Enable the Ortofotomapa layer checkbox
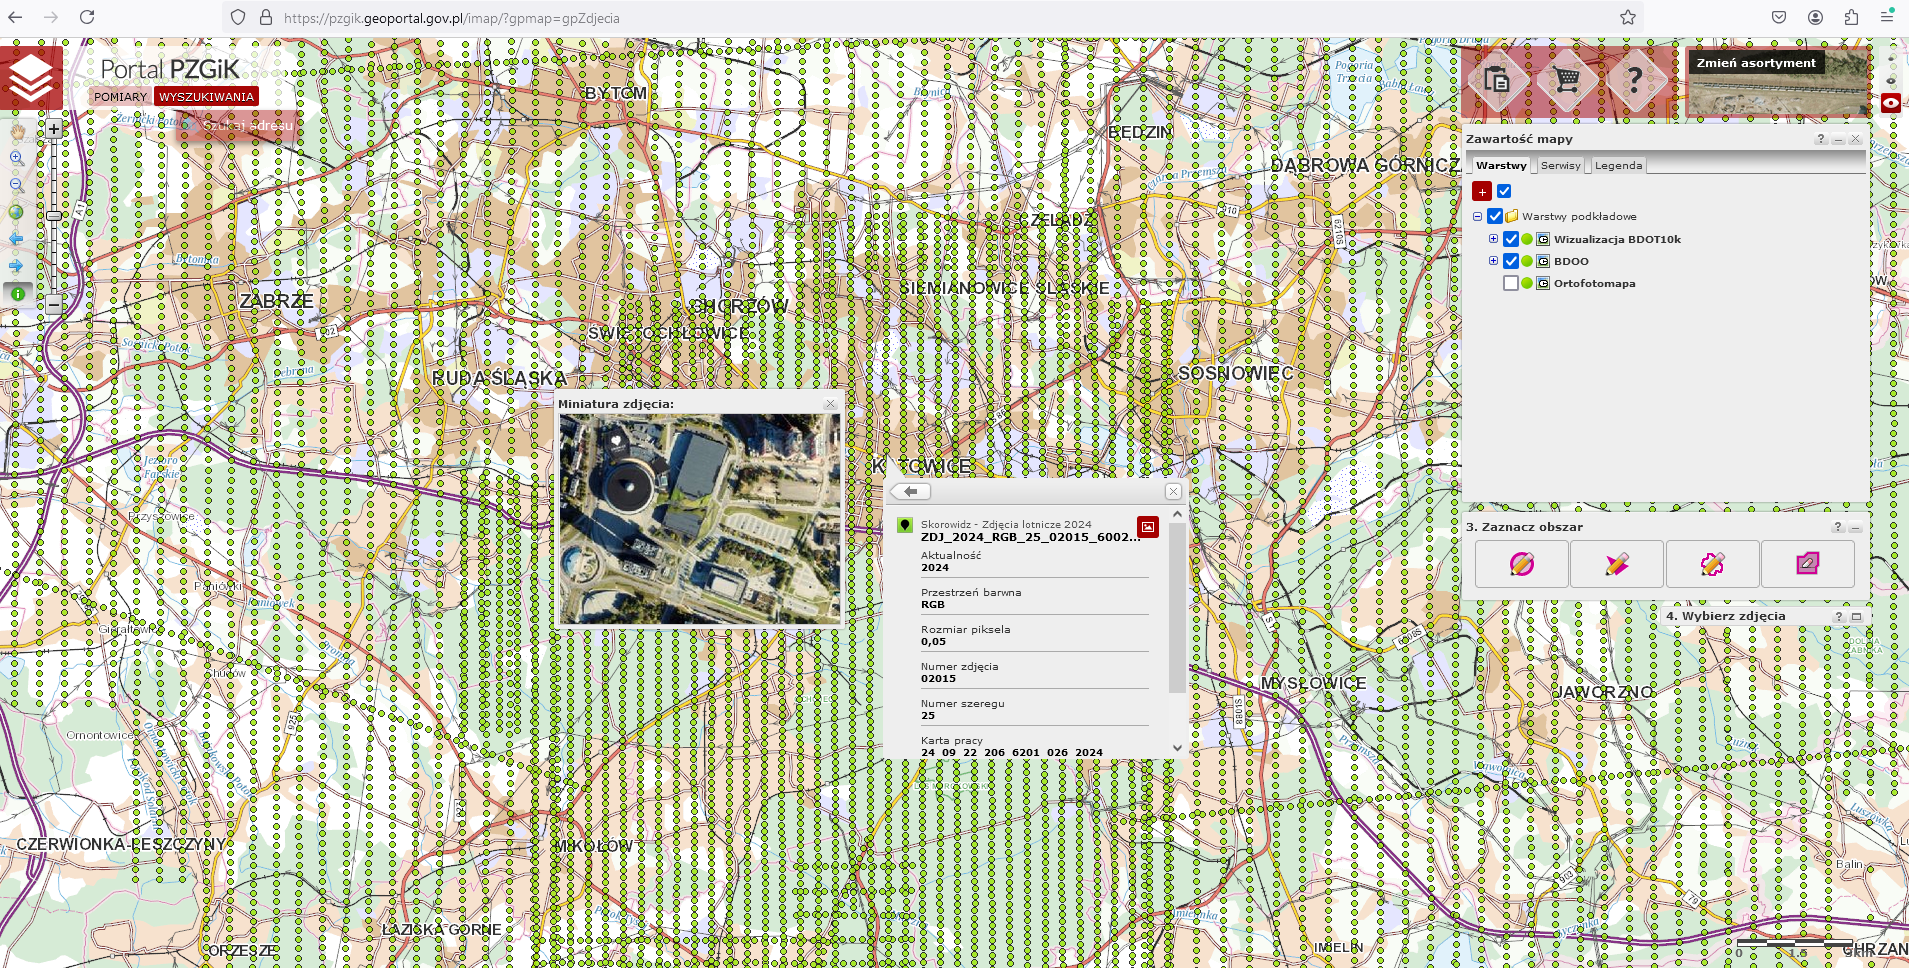Screen dimensions: 1909x968 [x=1511, y=283]
